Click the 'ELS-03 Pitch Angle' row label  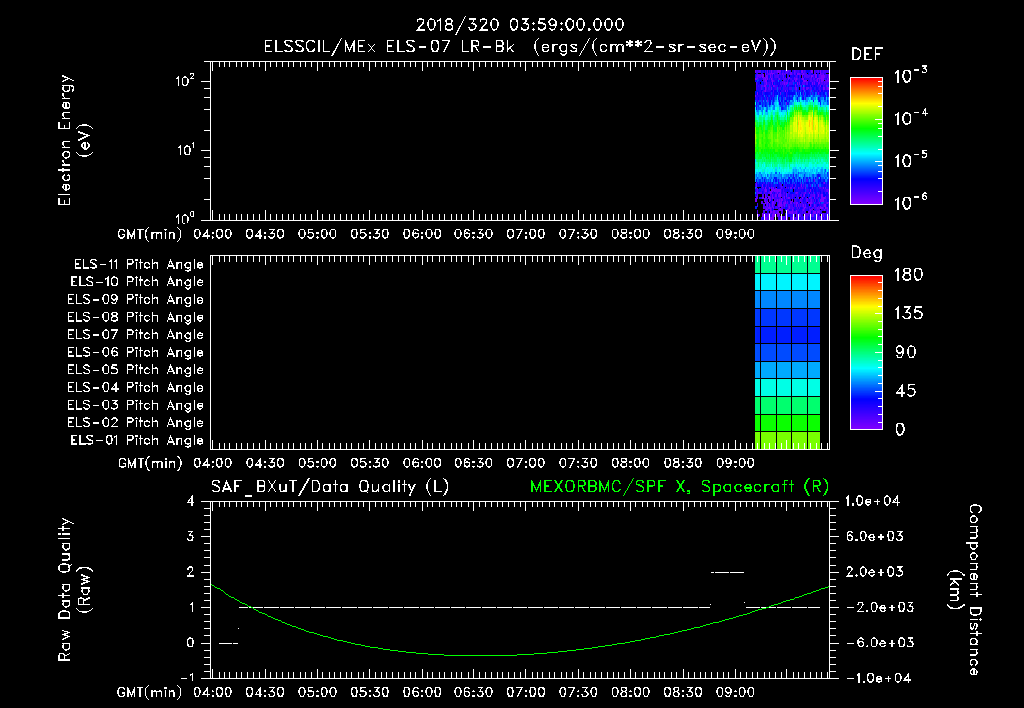[x=135, y=406]
